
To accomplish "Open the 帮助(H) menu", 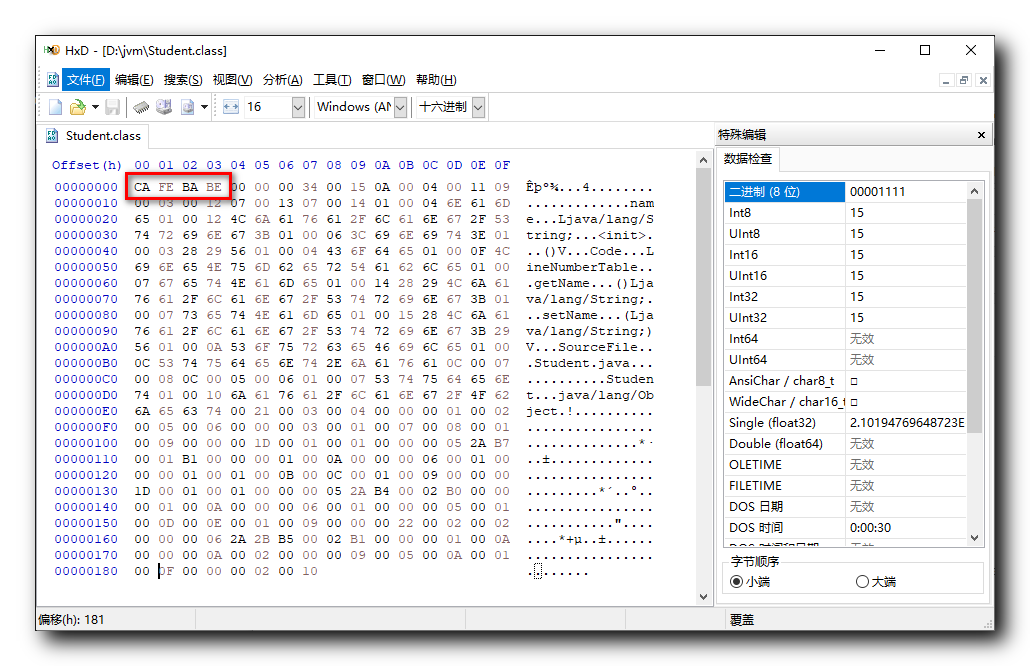I will pyautogui.click(x=436, y=80).
